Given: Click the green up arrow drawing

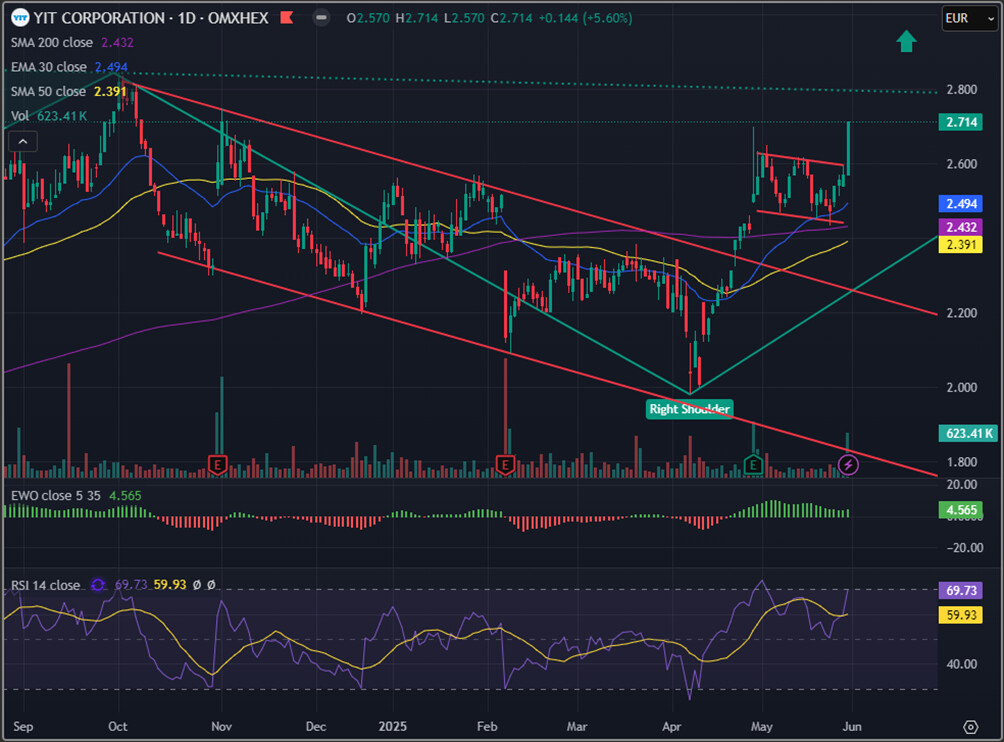Looking at the screenshot, I should click(906, 41).
